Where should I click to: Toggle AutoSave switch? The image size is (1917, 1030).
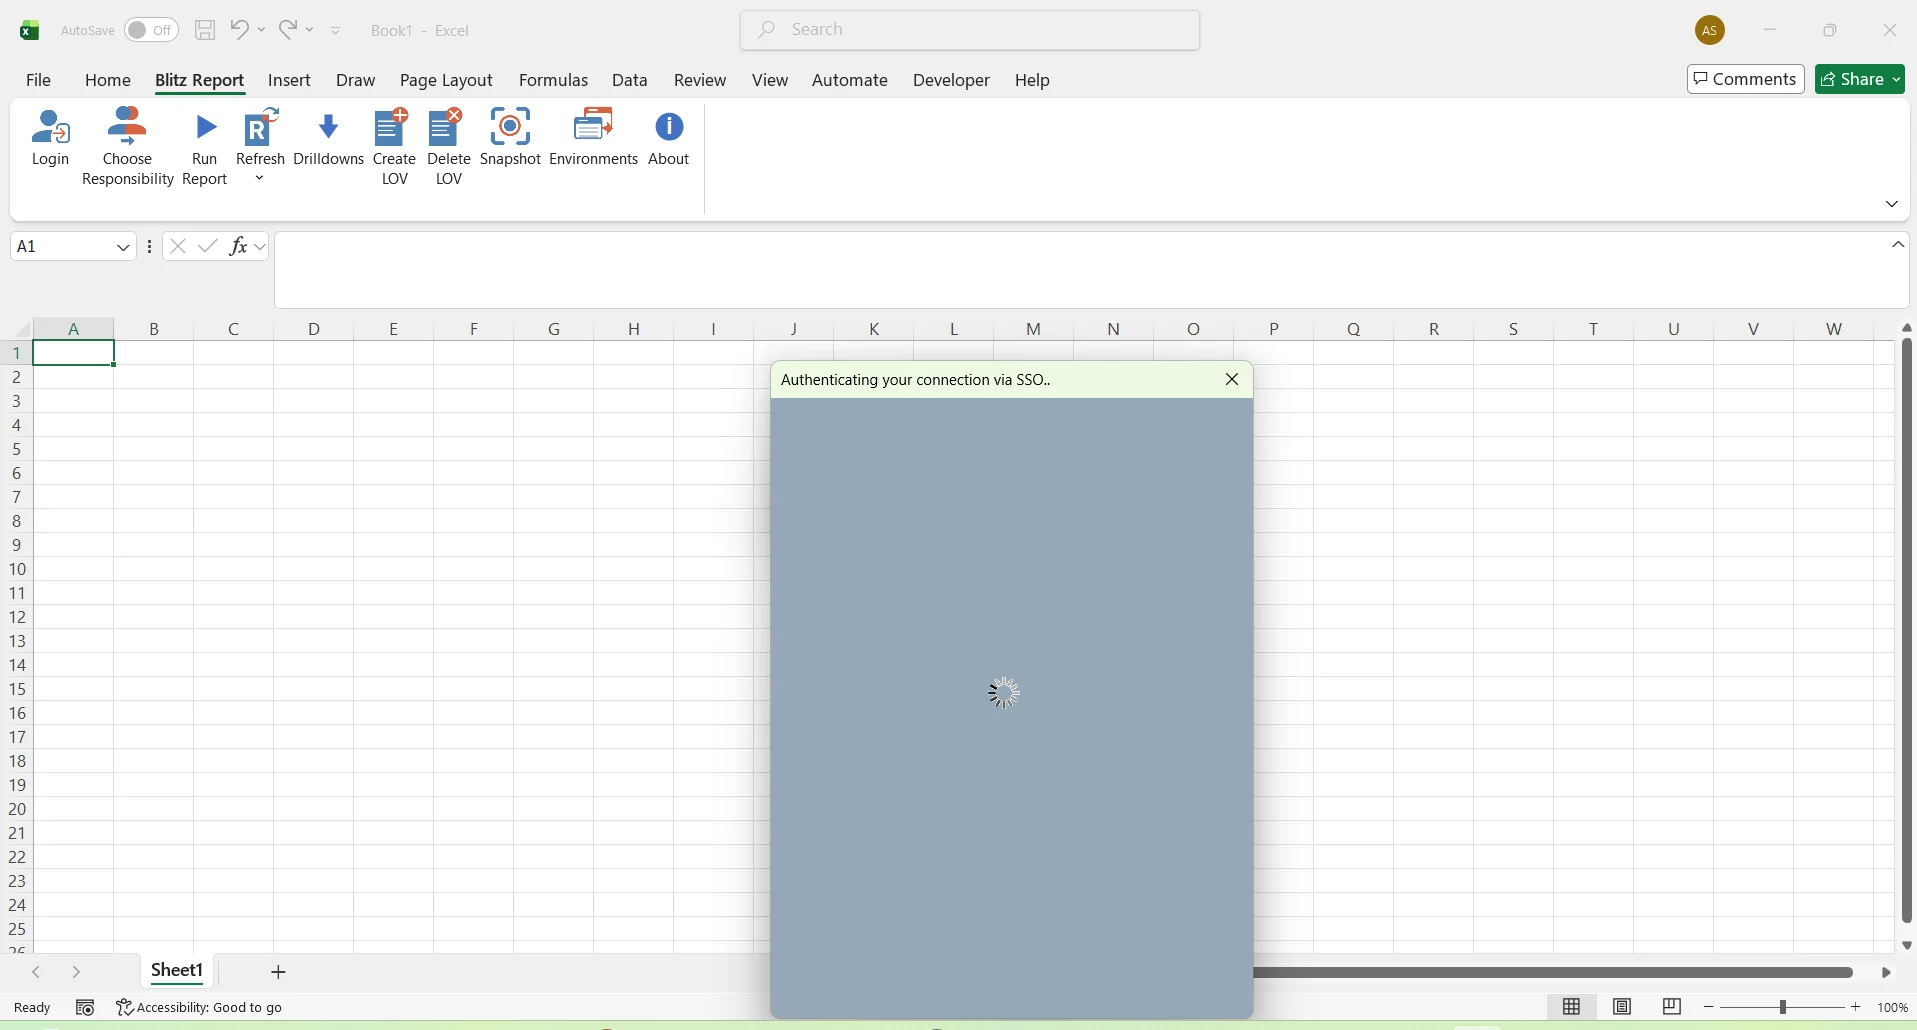[152, 30]
